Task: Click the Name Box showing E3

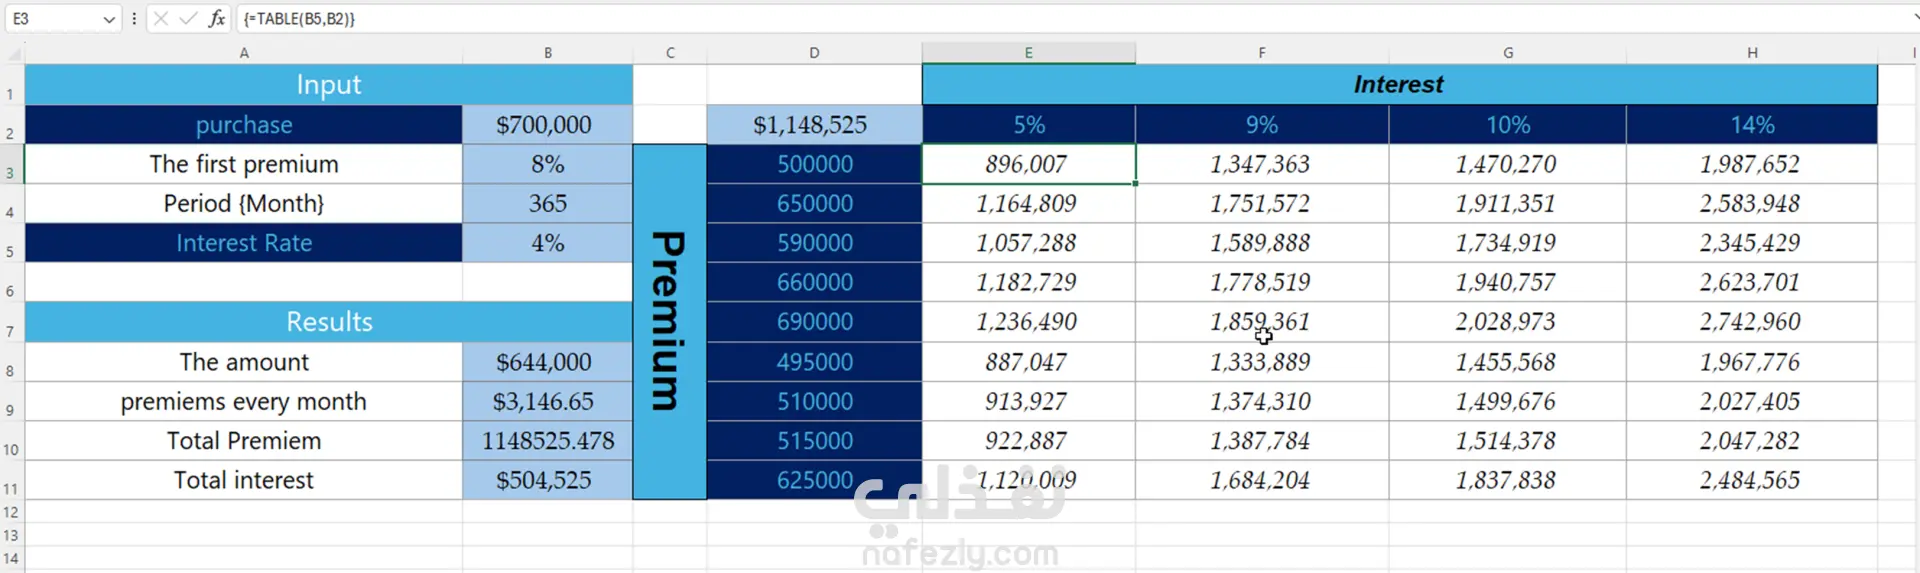Action: [x=52, y=19]
